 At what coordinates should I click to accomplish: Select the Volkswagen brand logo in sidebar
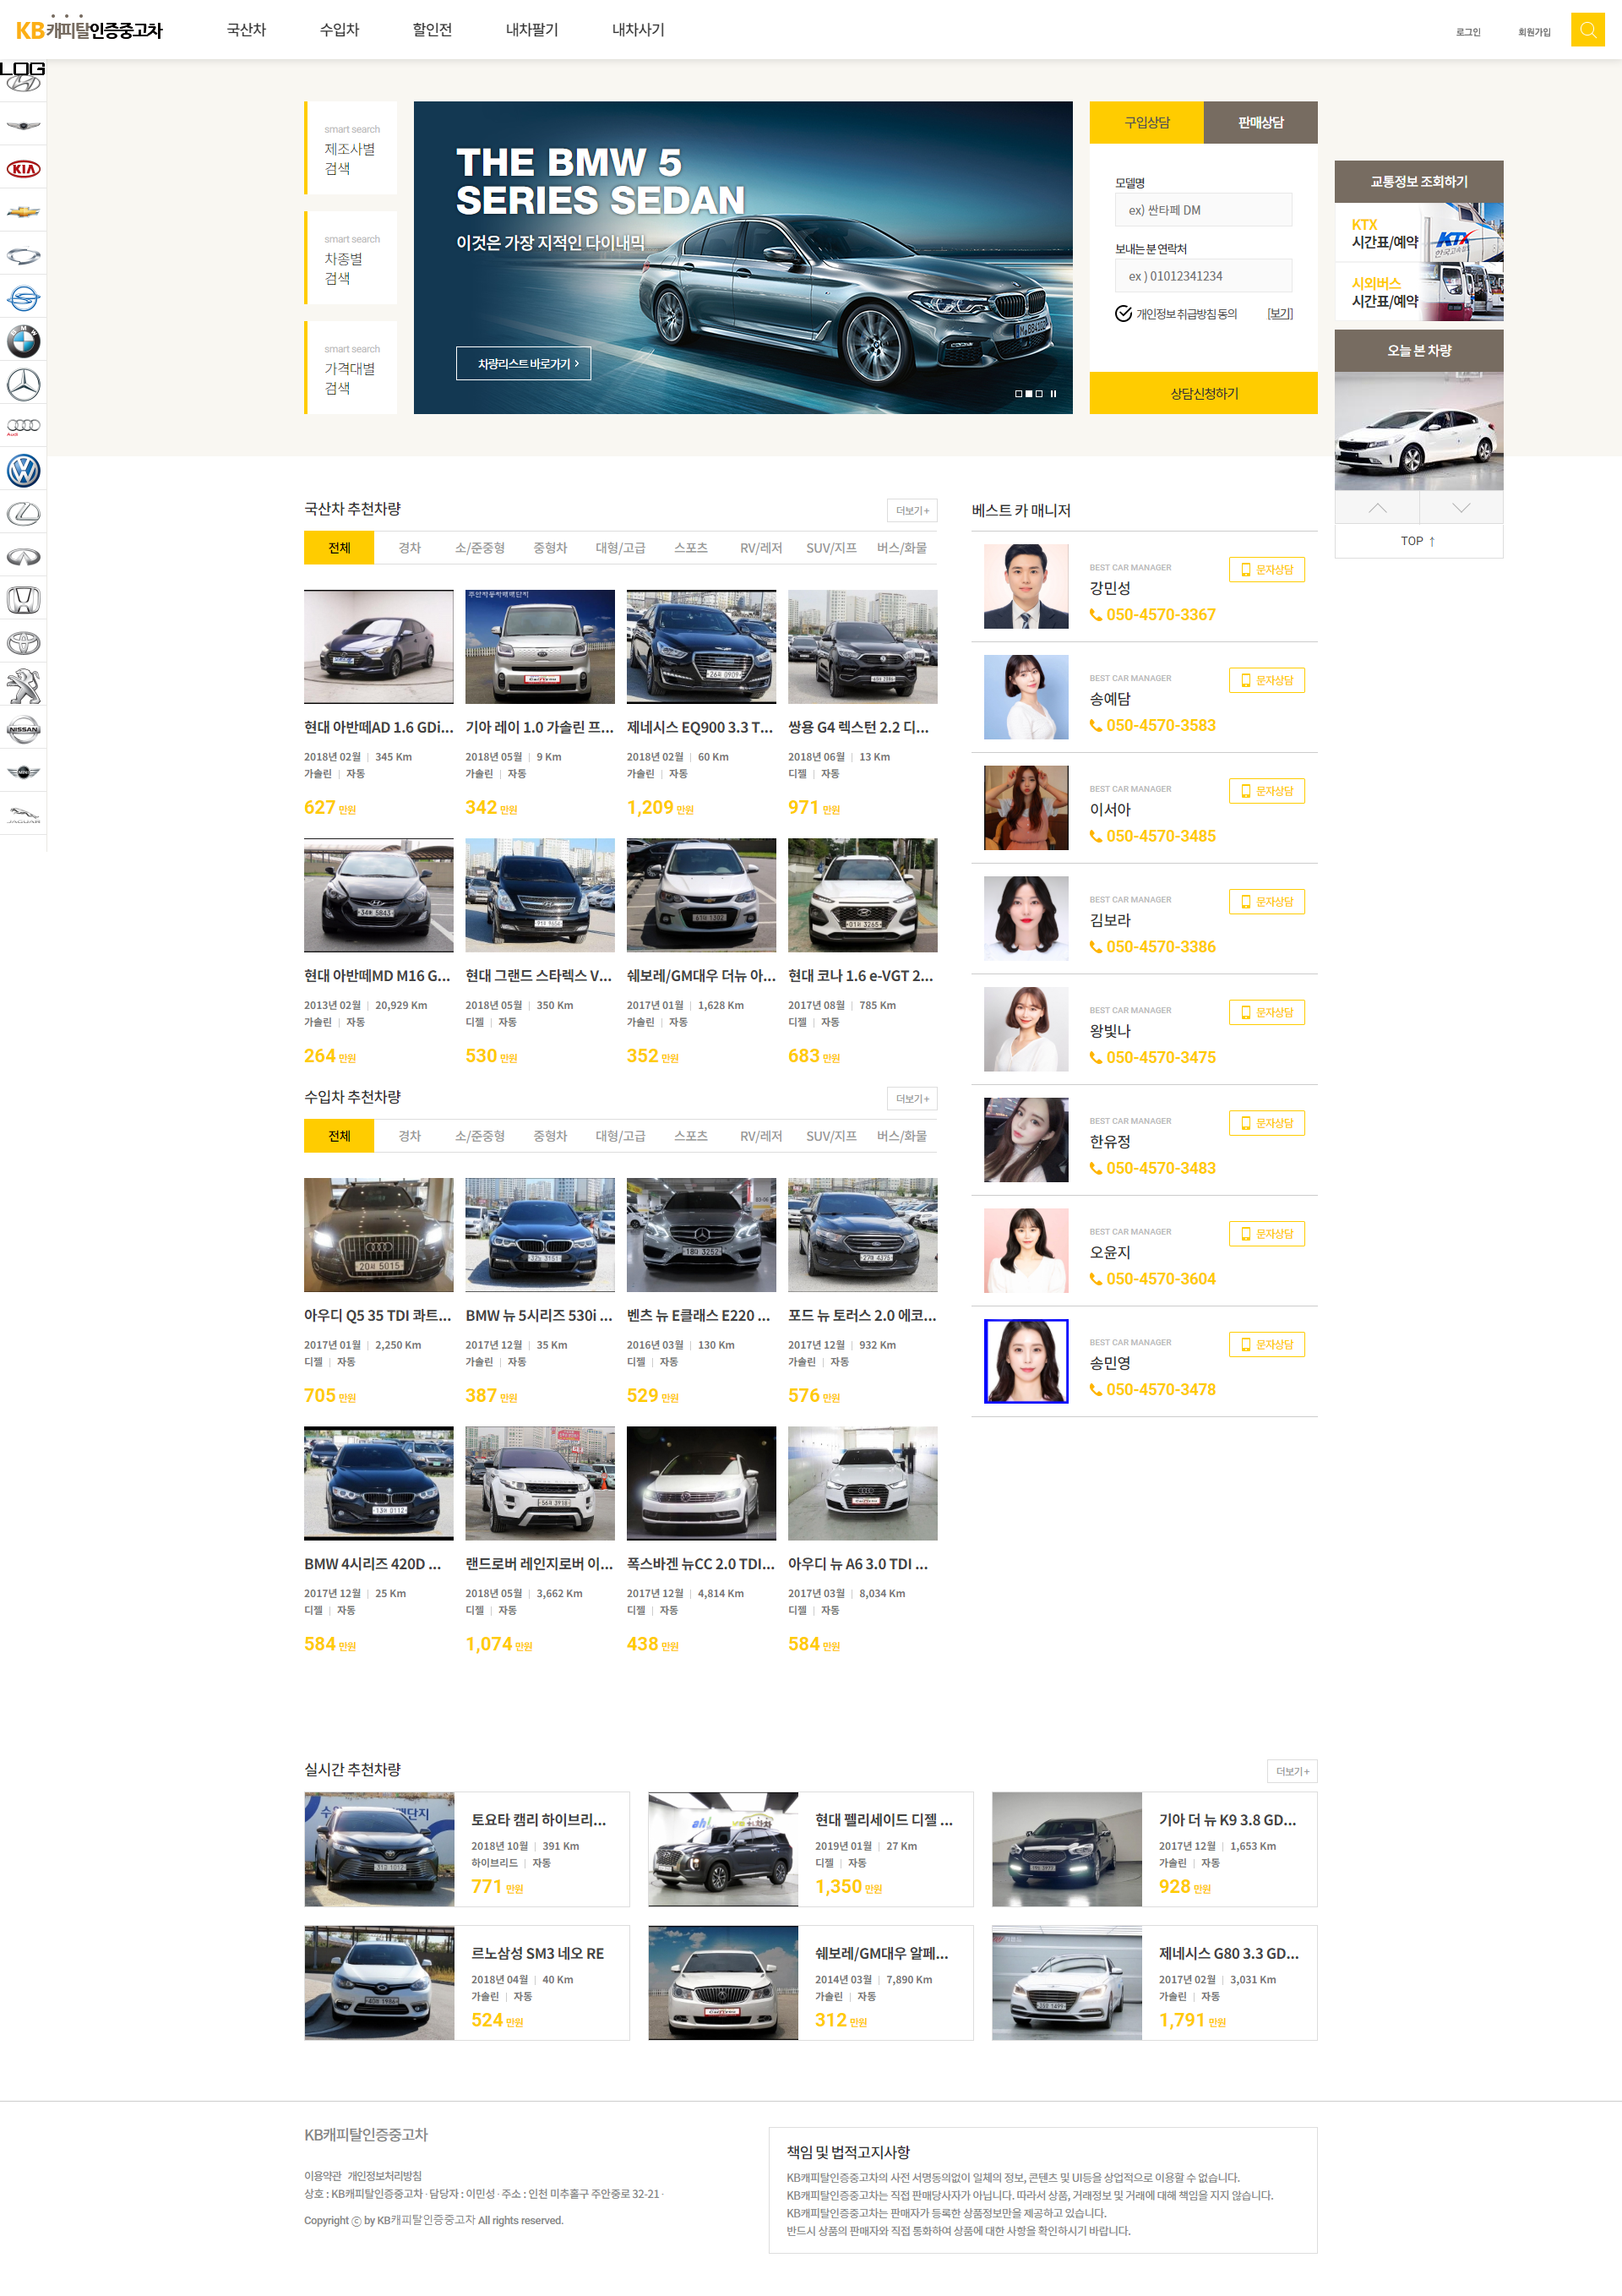point(23,471)
